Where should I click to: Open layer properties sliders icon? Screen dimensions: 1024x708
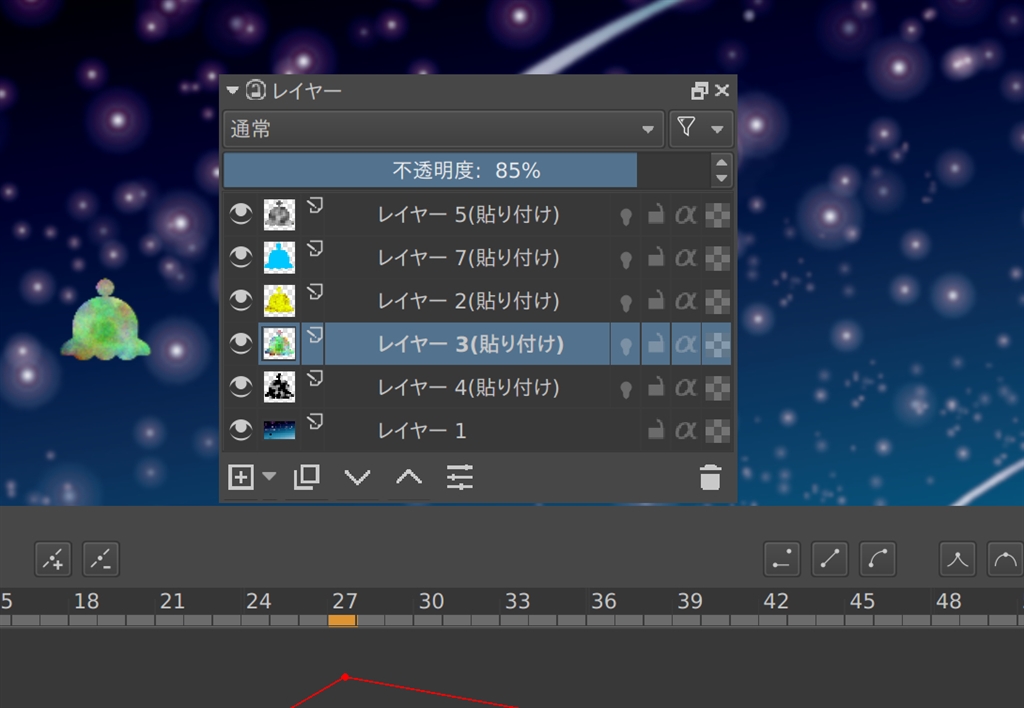coord(460,477)
